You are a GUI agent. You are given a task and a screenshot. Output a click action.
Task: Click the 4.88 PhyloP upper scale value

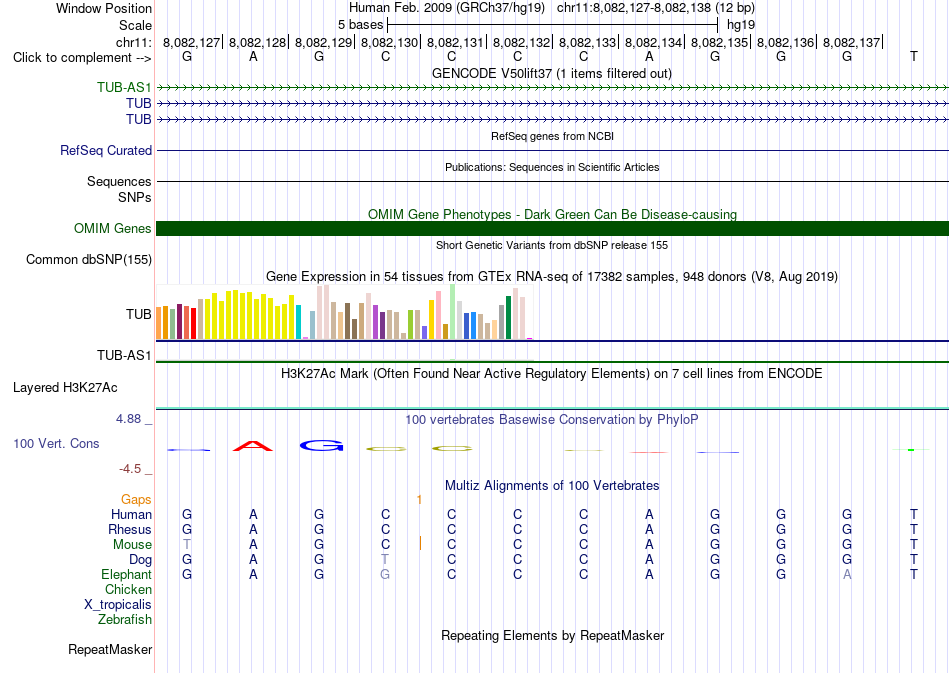click(128, 419)
